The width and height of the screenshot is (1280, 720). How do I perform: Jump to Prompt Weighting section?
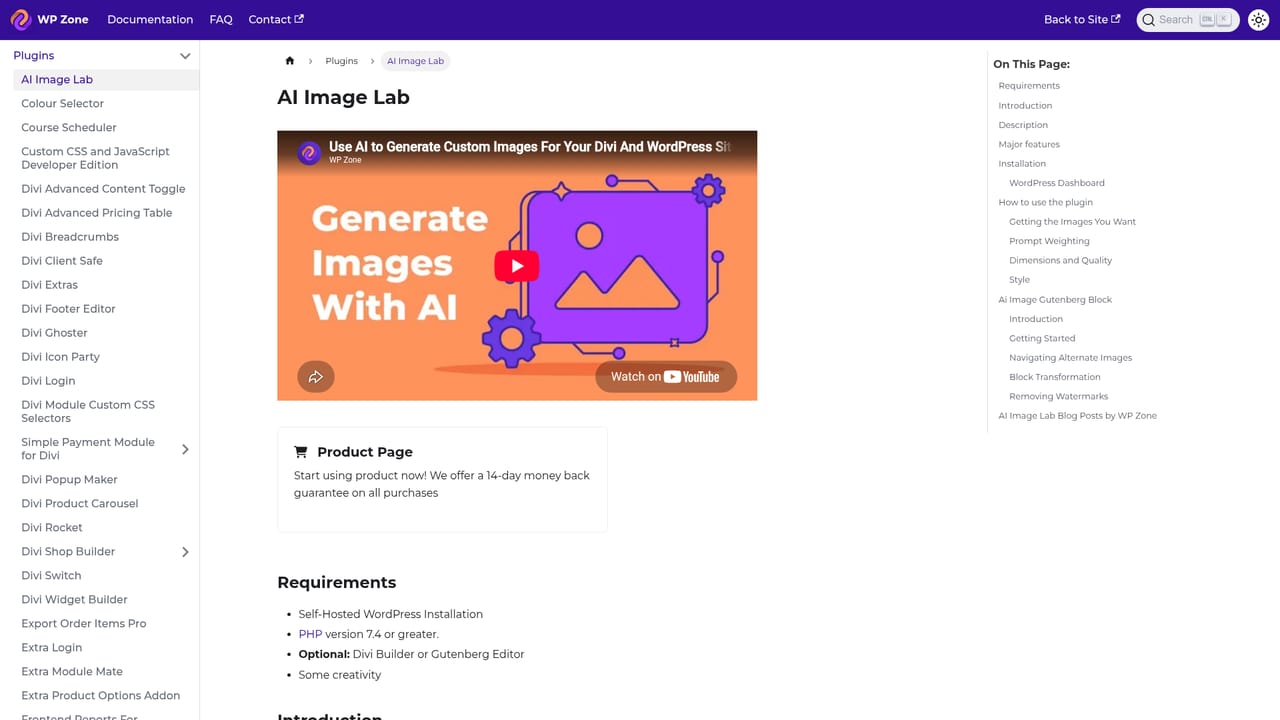(1049, 241)
